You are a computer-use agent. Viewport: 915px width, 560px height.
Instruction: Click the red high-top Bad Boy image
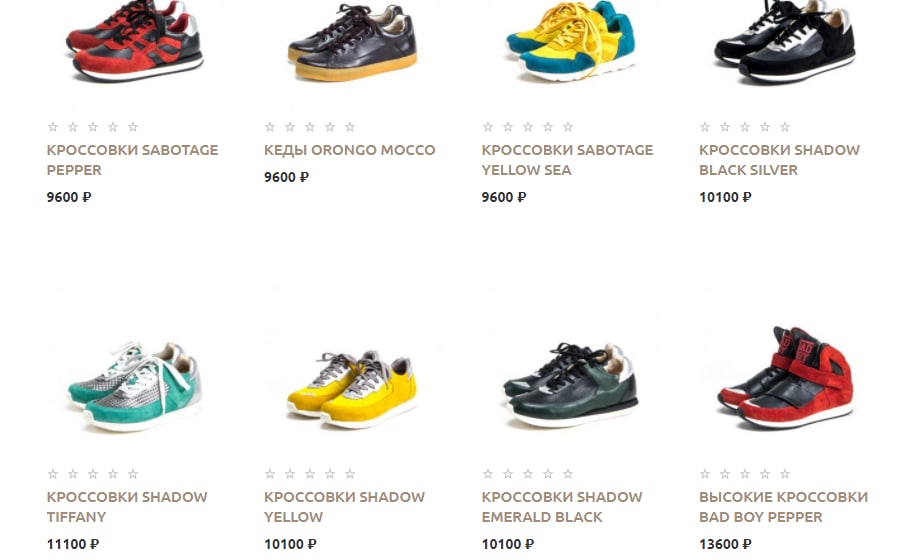point(785,377)
